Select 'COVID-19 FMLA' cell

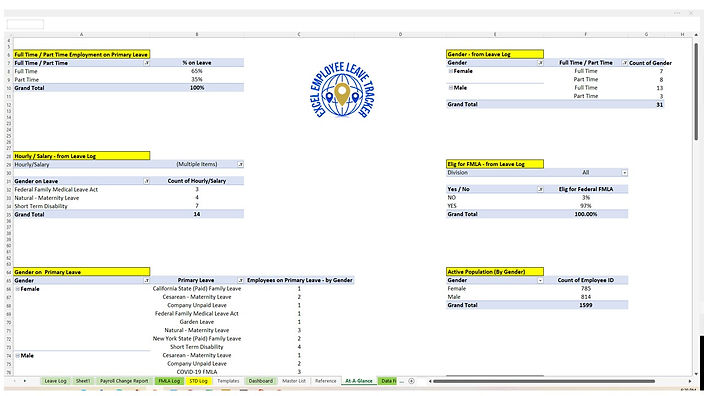pyautogui.click(x=197, y=372)
